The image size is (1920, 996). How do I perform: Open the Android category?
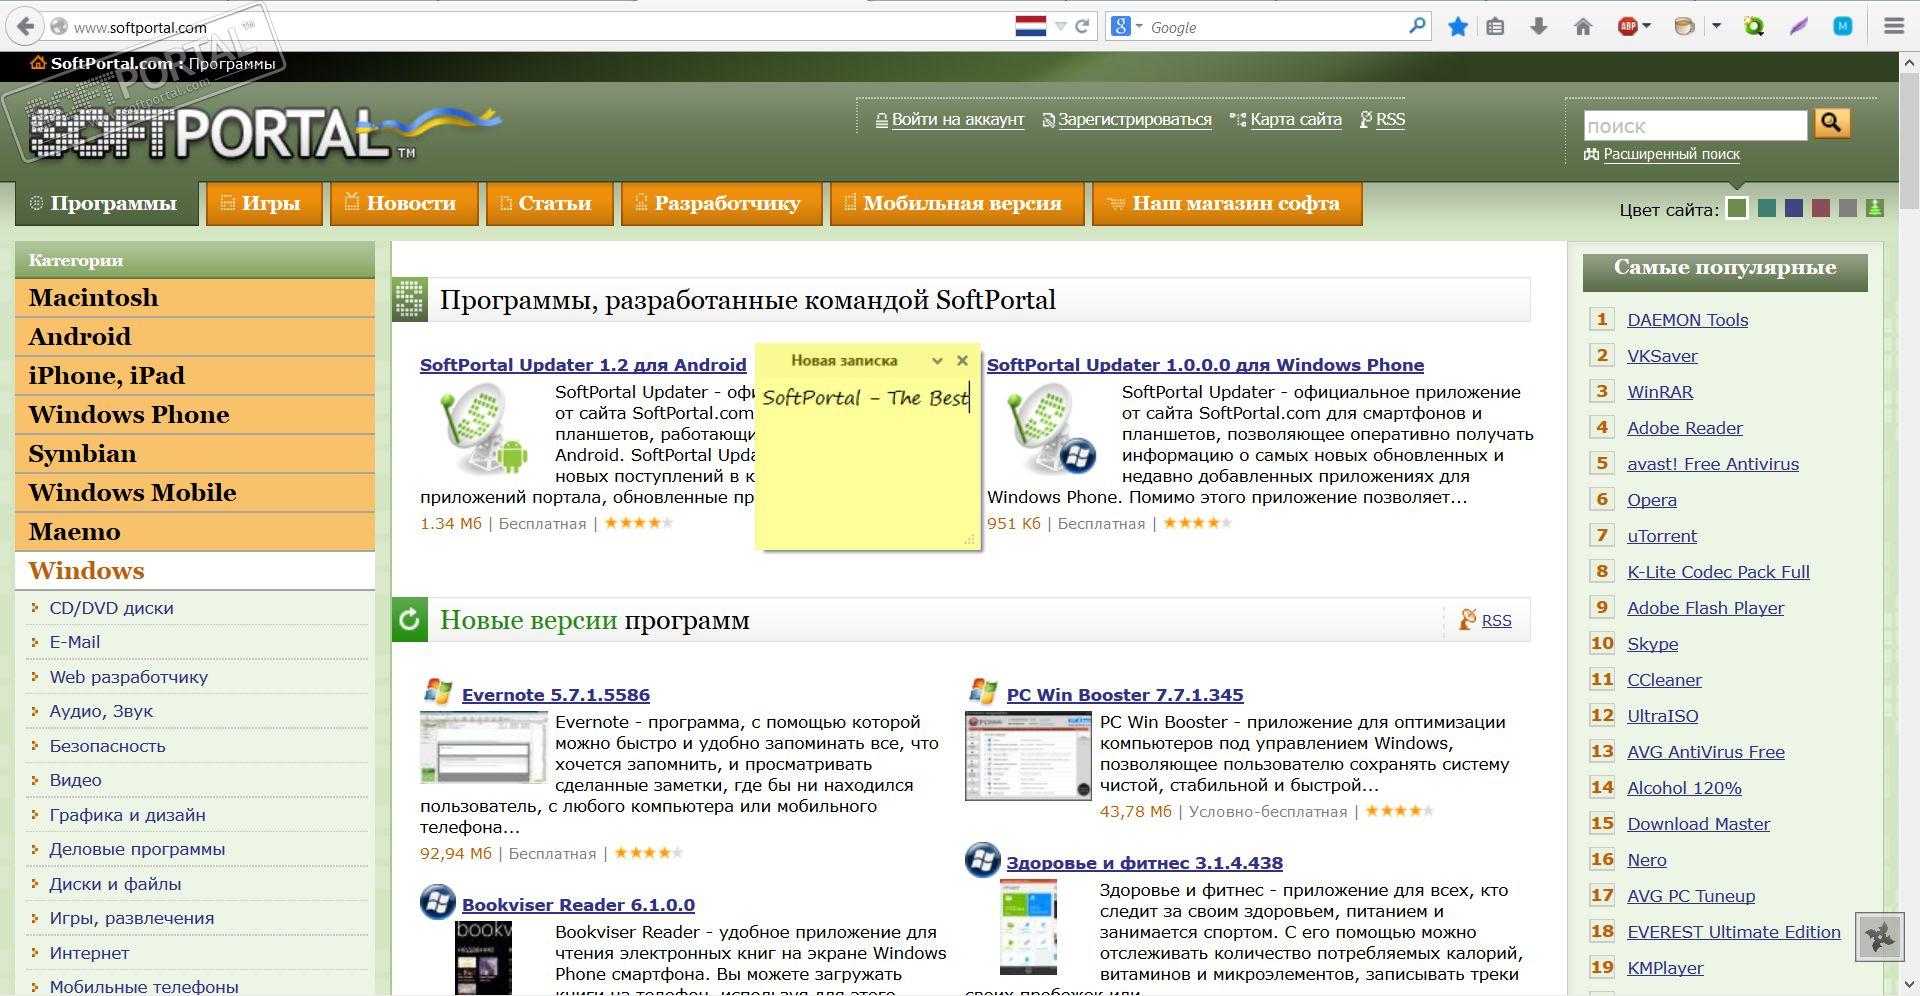[x=195, y=337]
